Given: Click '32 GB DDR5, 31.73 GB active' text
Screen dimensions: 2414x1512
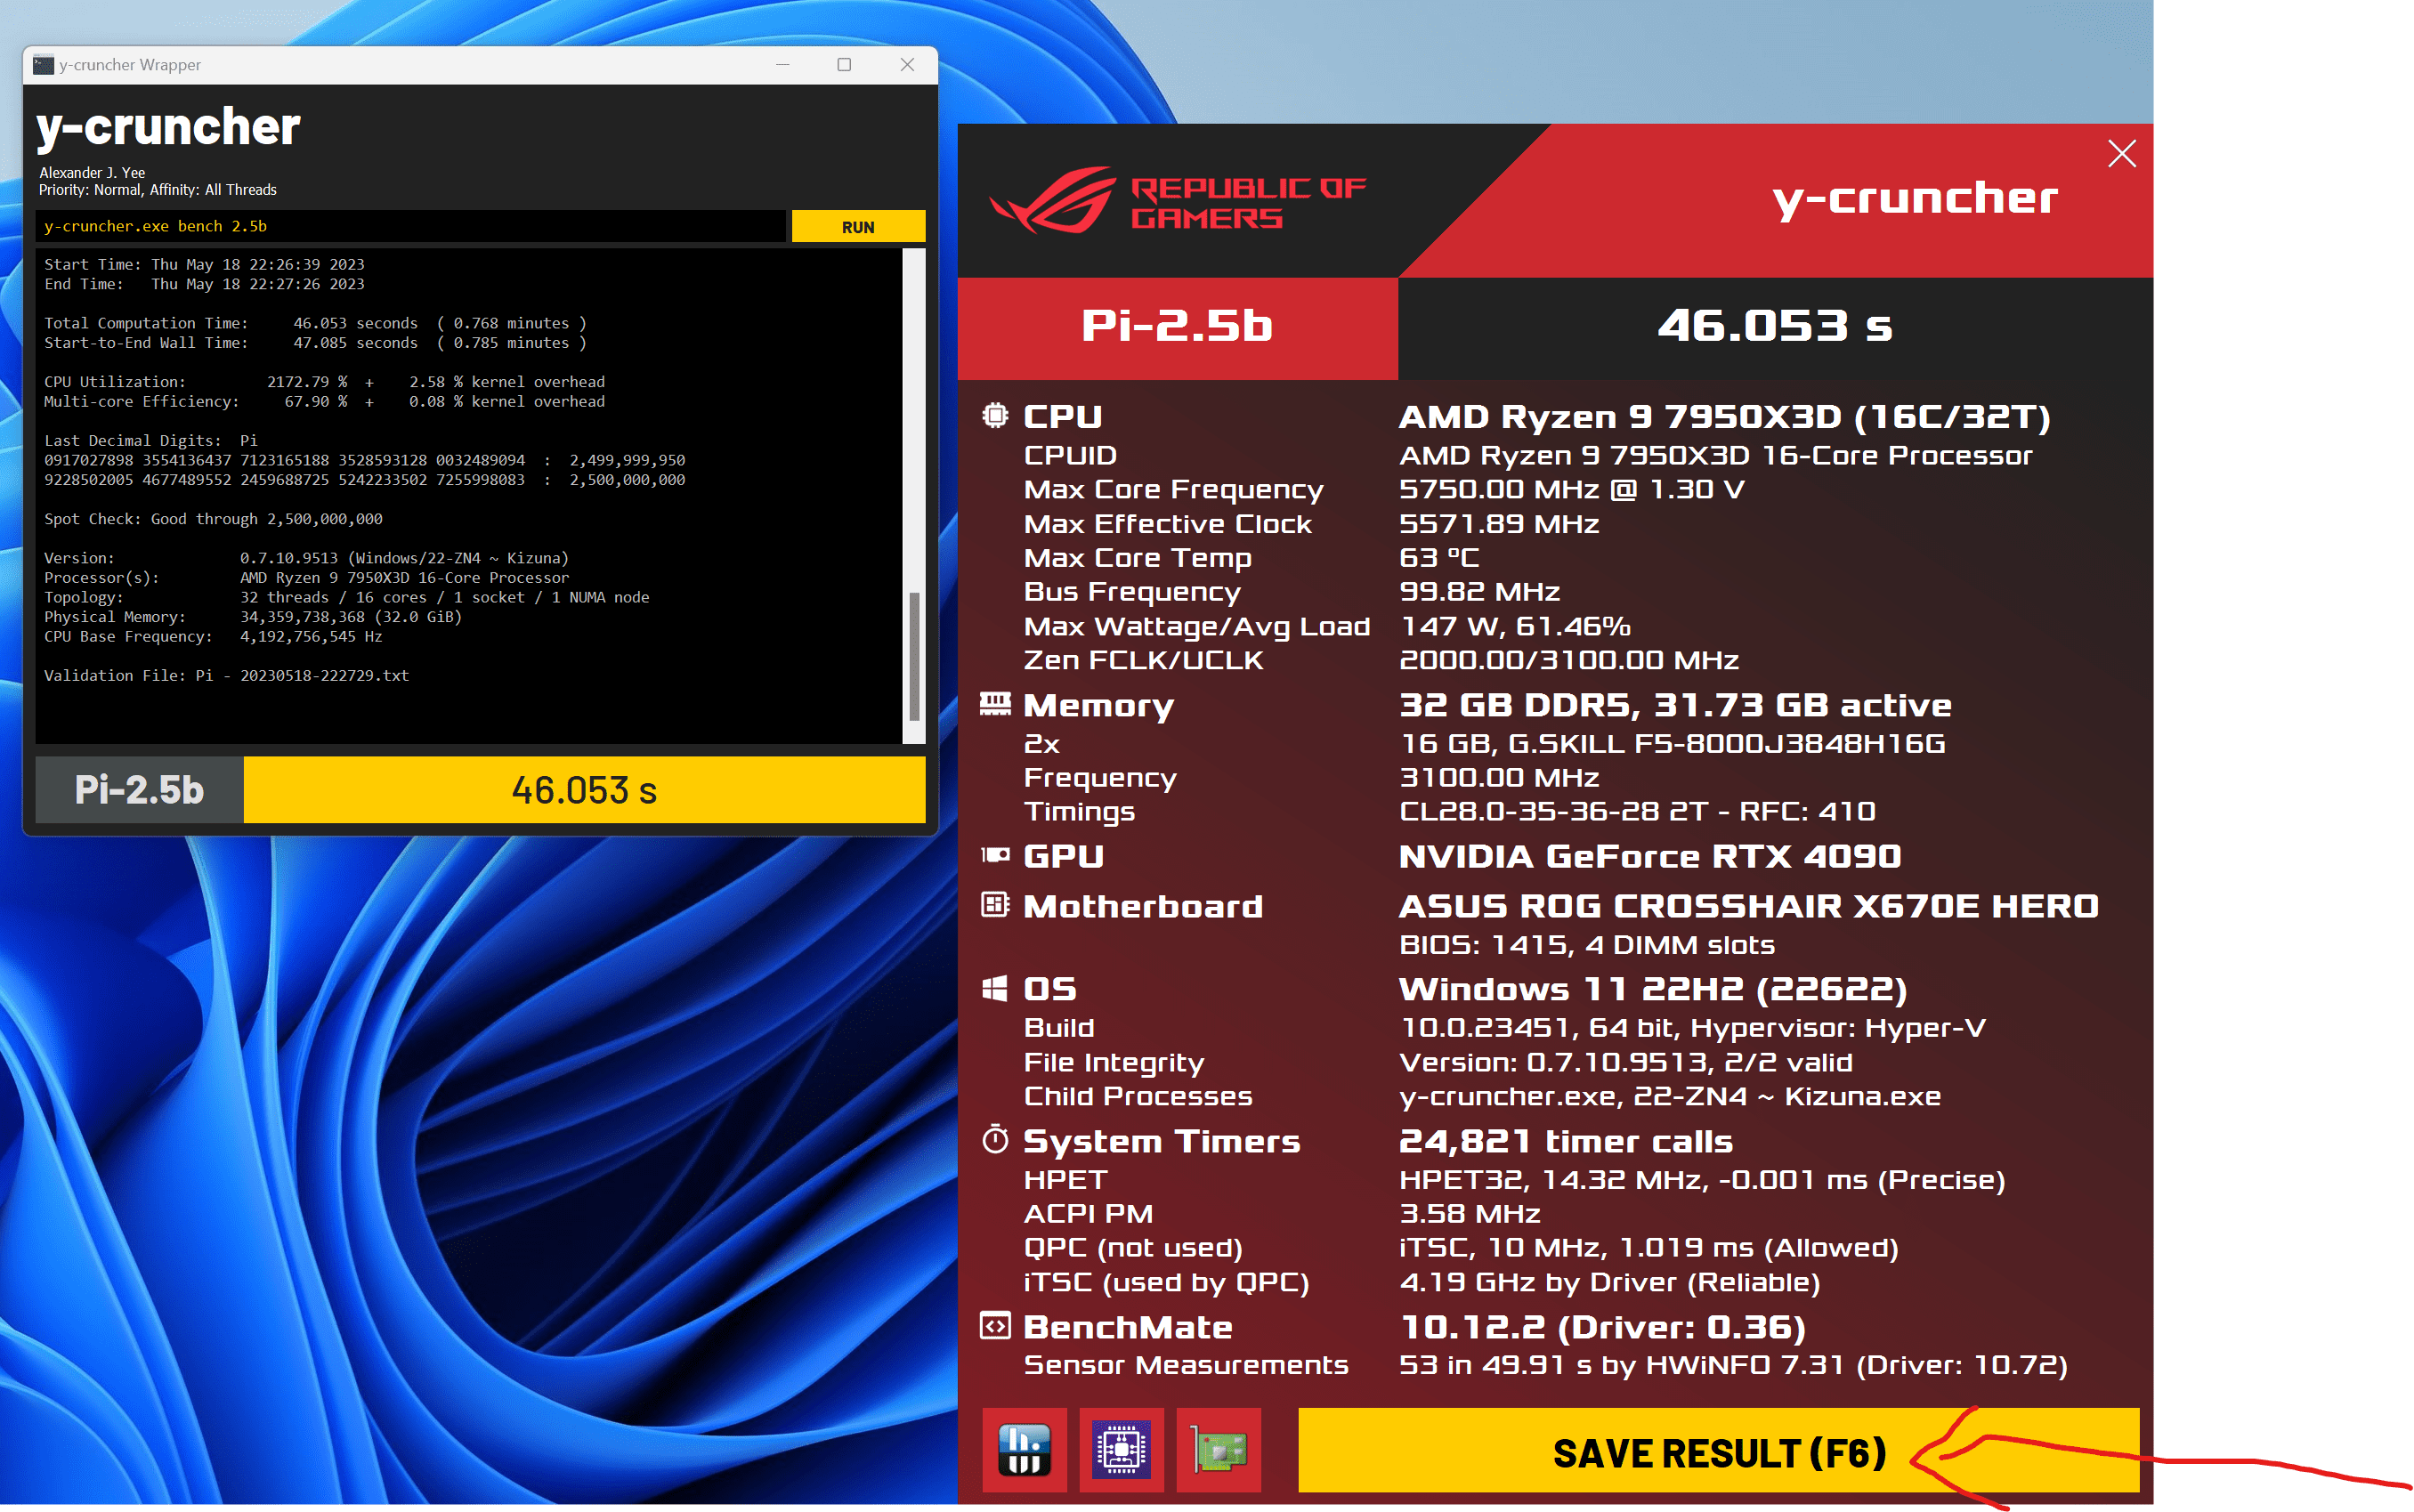Looking at the screenshot, I should 1675,706.
